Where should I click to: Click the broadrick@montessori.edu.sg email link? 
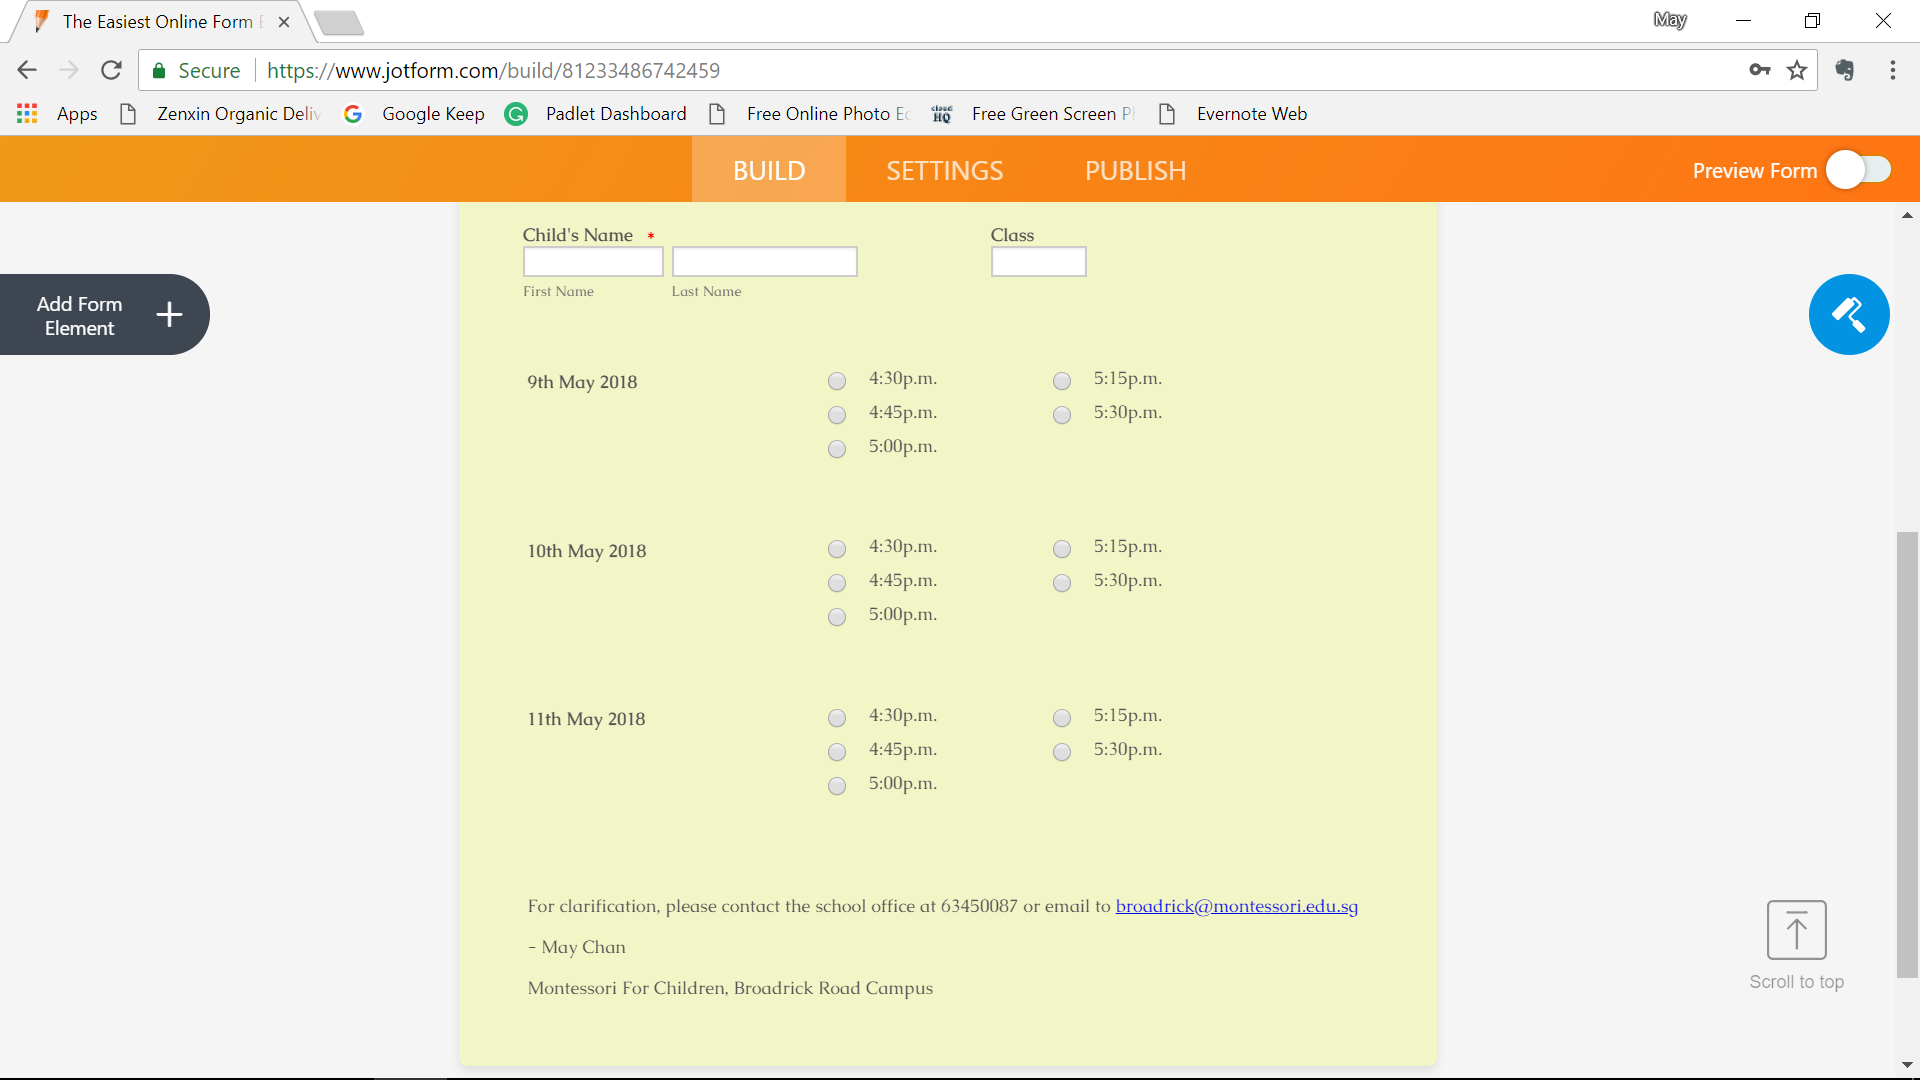coord(1236,906)
